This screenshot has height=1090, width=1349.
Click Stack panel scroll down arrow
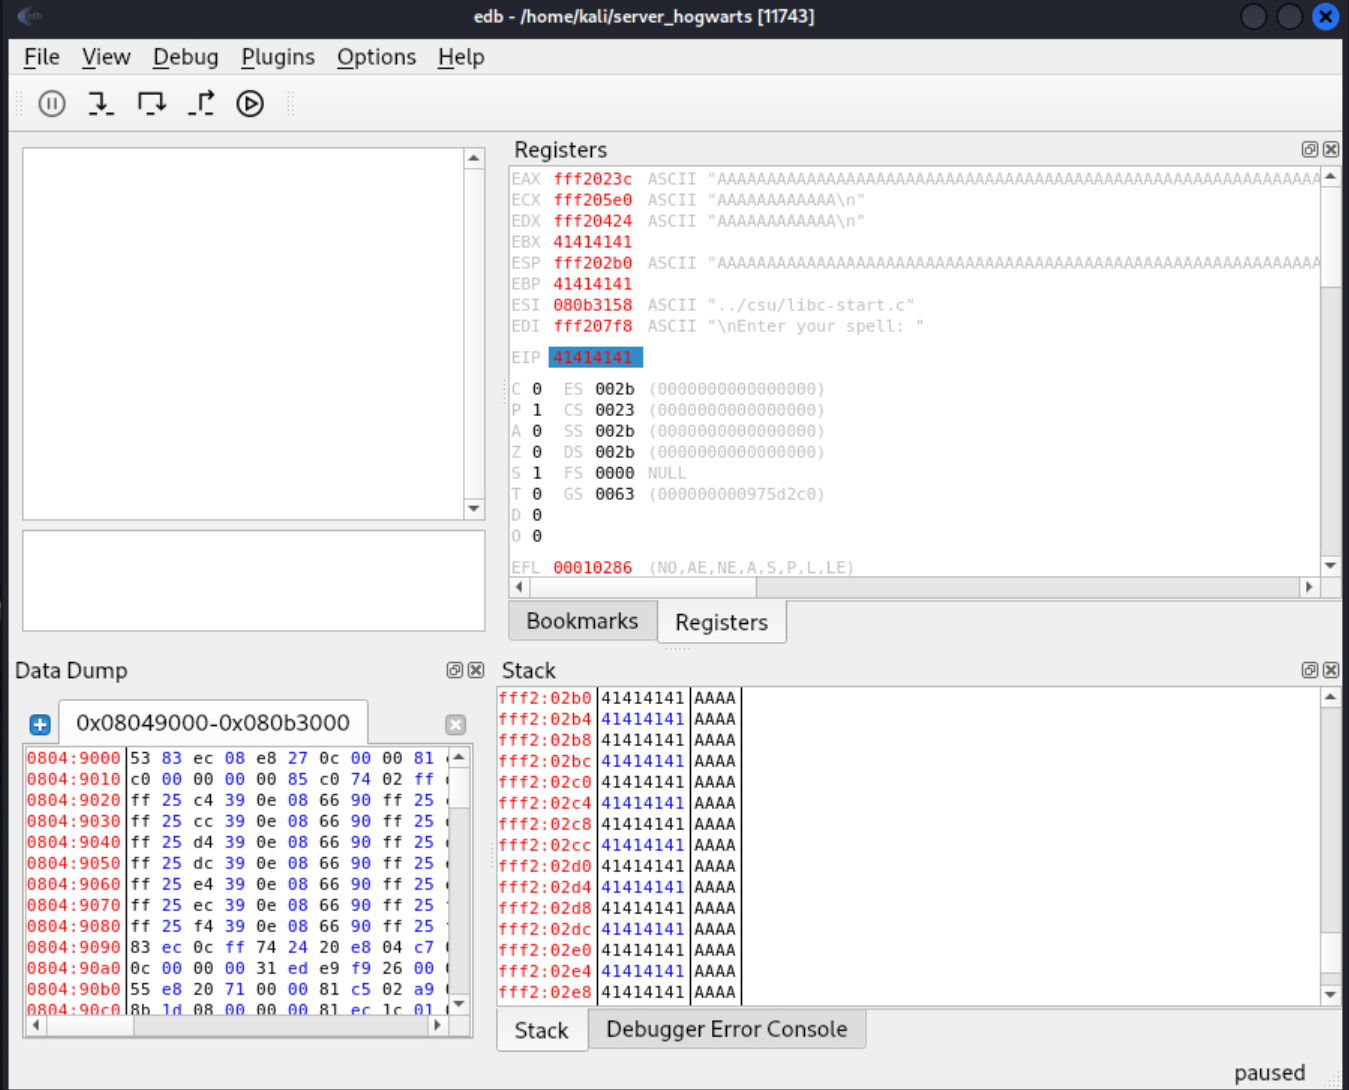coord(1330,994)
